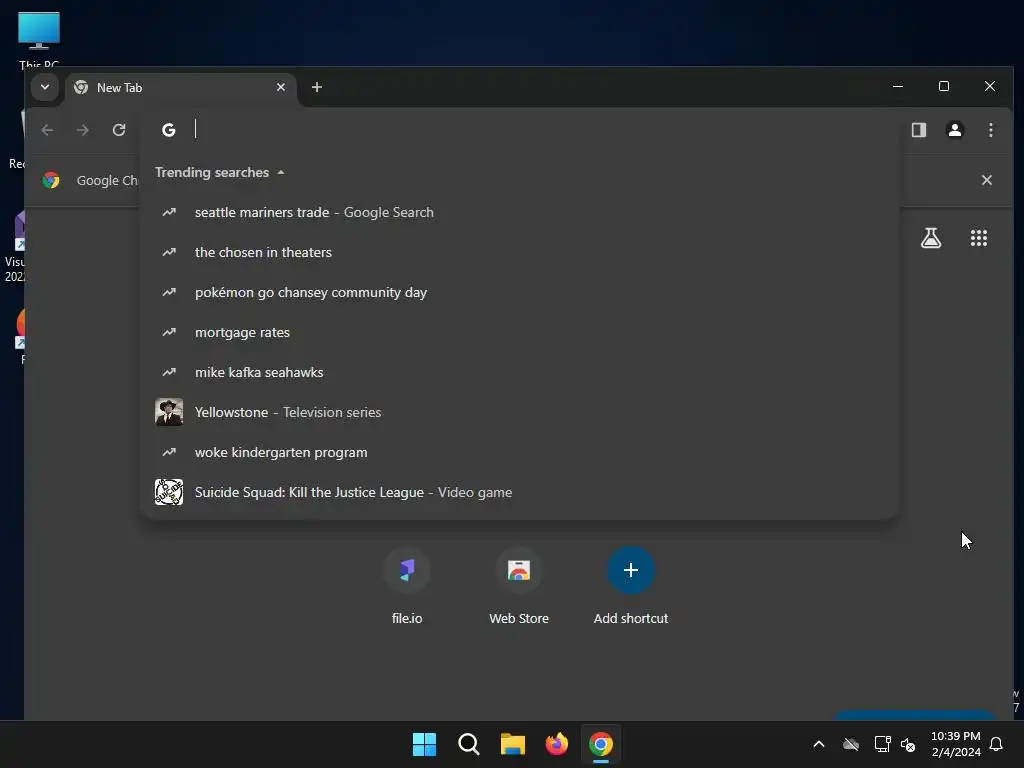Select seattle mariners trade suggestion
This screenshot has width=1024, height=768.
[519, 212]
